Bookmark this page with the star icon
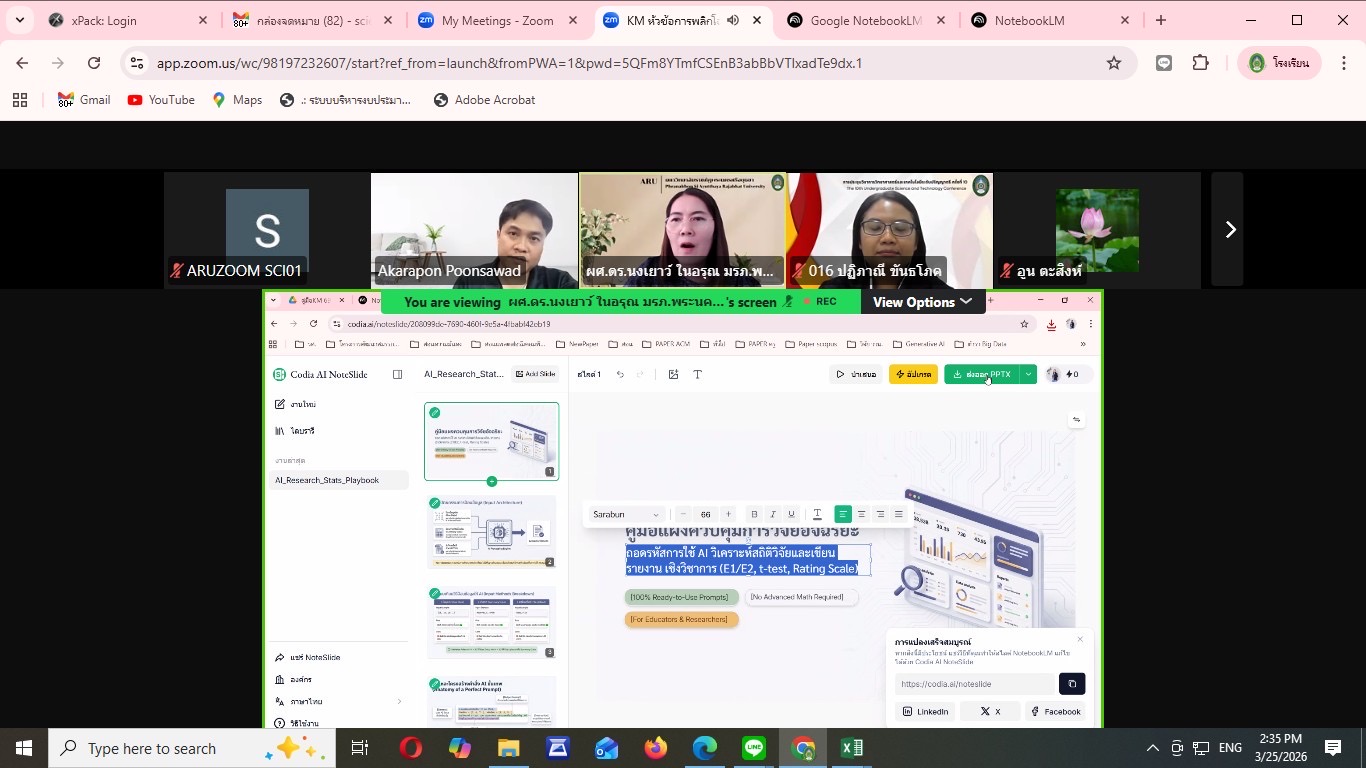Image resolution: width=1366 pixels, height=768 pixels. click(1113, 63)
